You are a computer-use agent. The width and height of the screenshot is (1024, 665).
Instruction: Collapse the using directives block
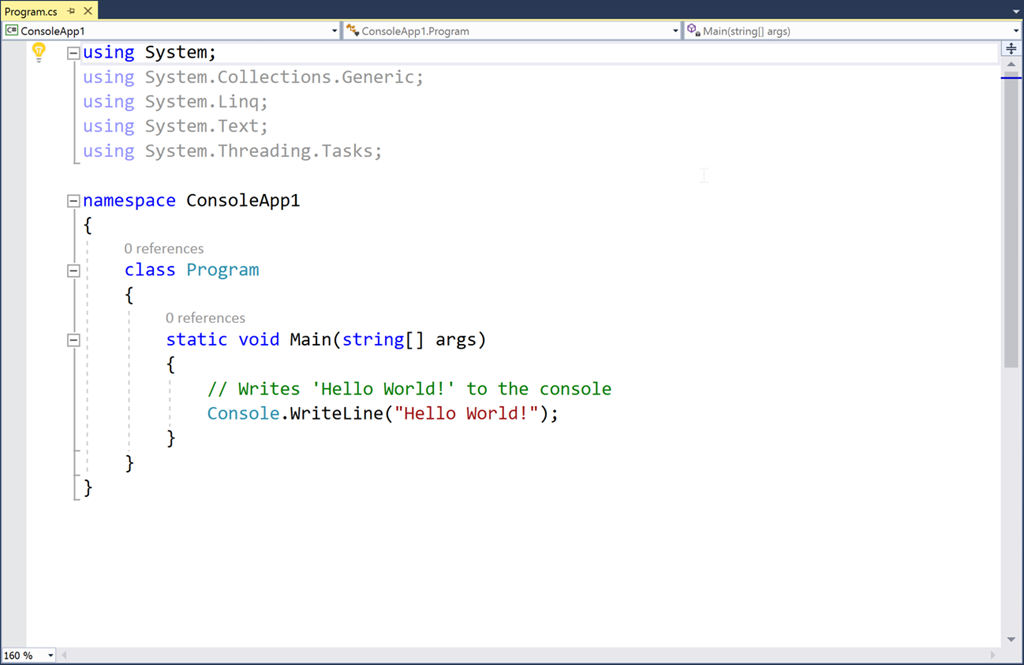(x=73, y=53)
